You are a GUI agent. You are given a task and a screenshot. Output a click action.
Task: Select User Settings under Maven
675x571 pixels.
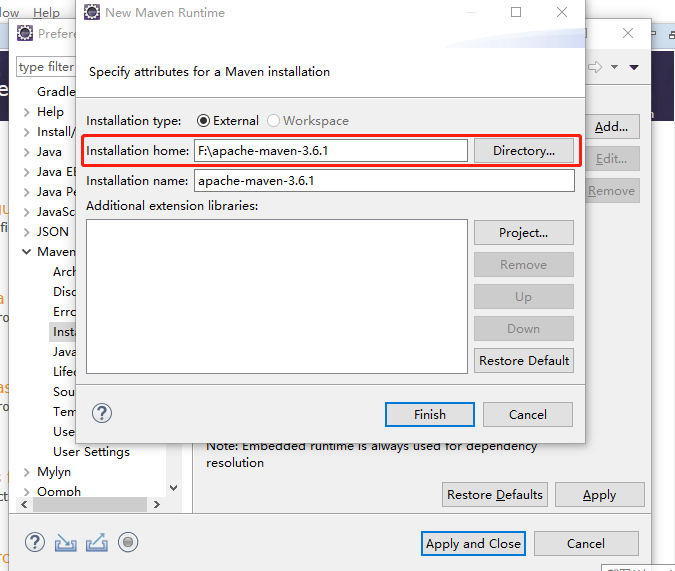coord(91,452)
